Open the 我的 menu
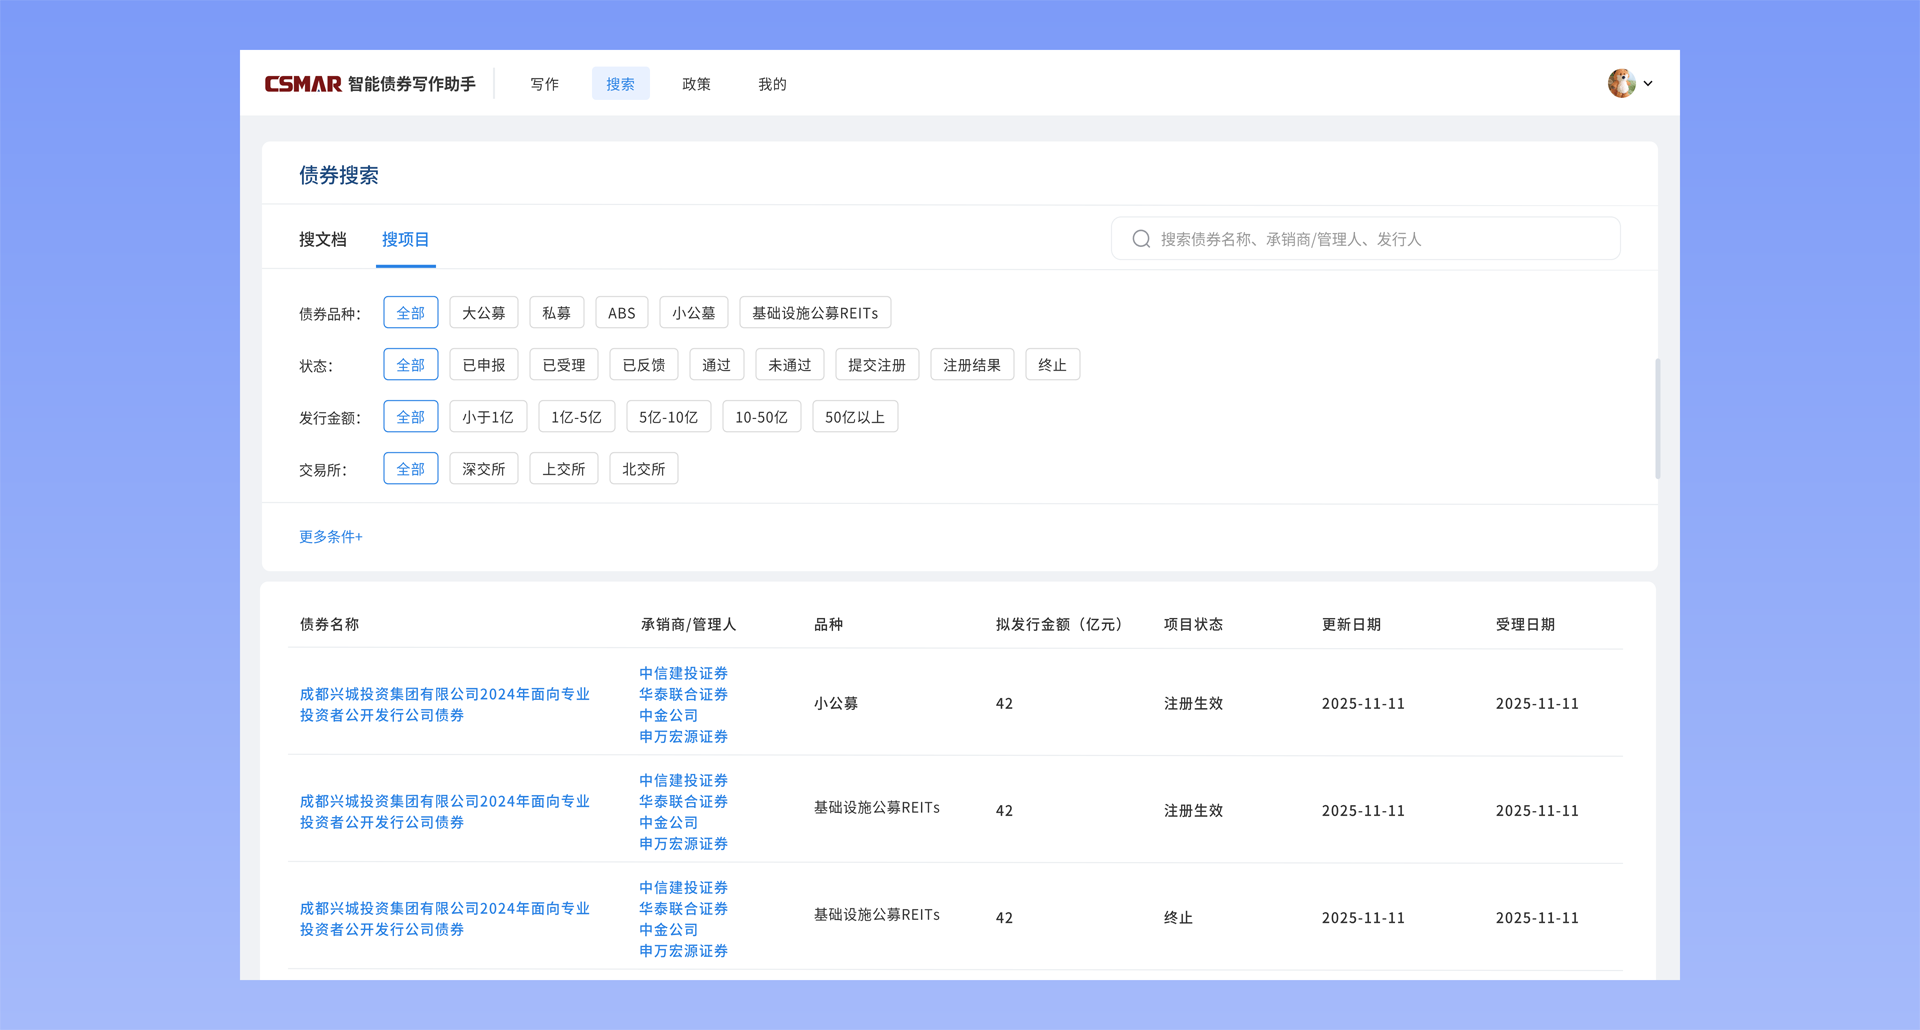Viewport: 1920px width, 1030px height. click(x=772, y=84)
